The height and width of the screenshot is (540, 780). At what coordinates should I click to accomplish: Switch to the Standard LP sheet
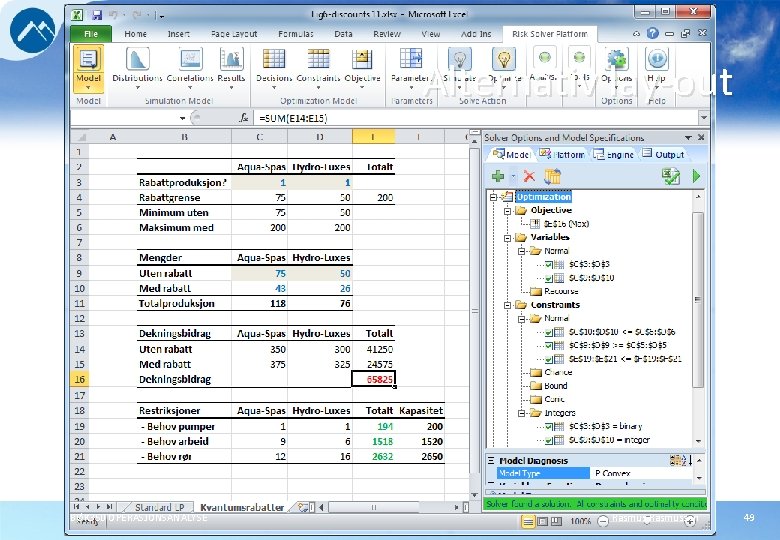point(159,508)
